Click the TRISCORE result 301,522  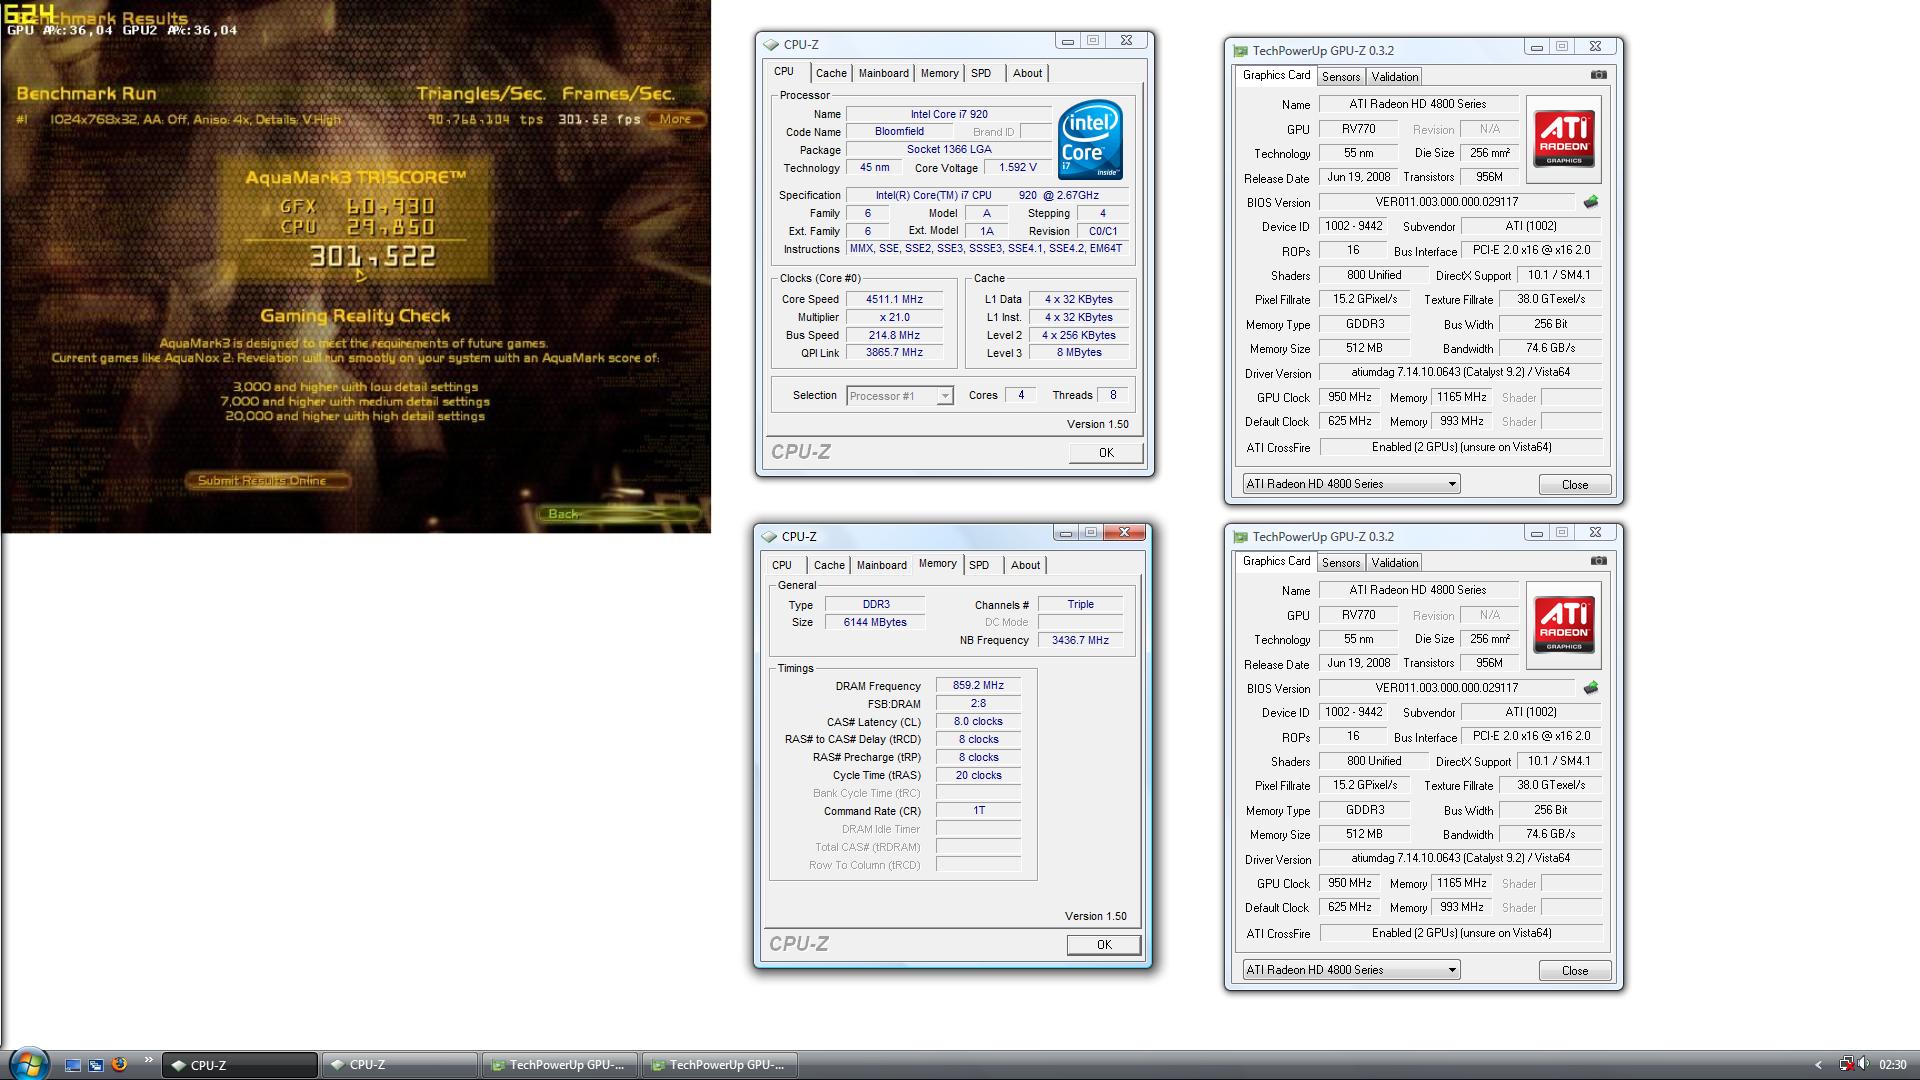click(372, 257)
